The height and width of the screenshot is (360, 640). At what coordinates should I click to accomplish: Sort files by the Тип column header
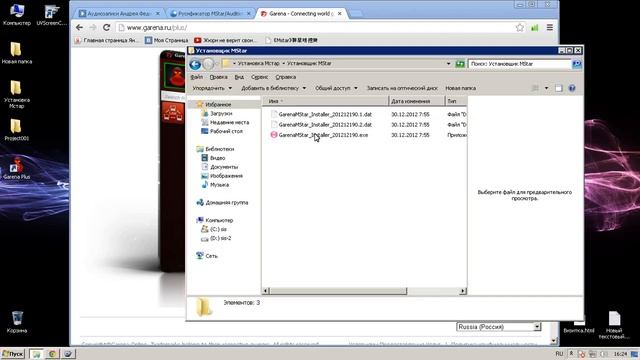click(456, 101)
